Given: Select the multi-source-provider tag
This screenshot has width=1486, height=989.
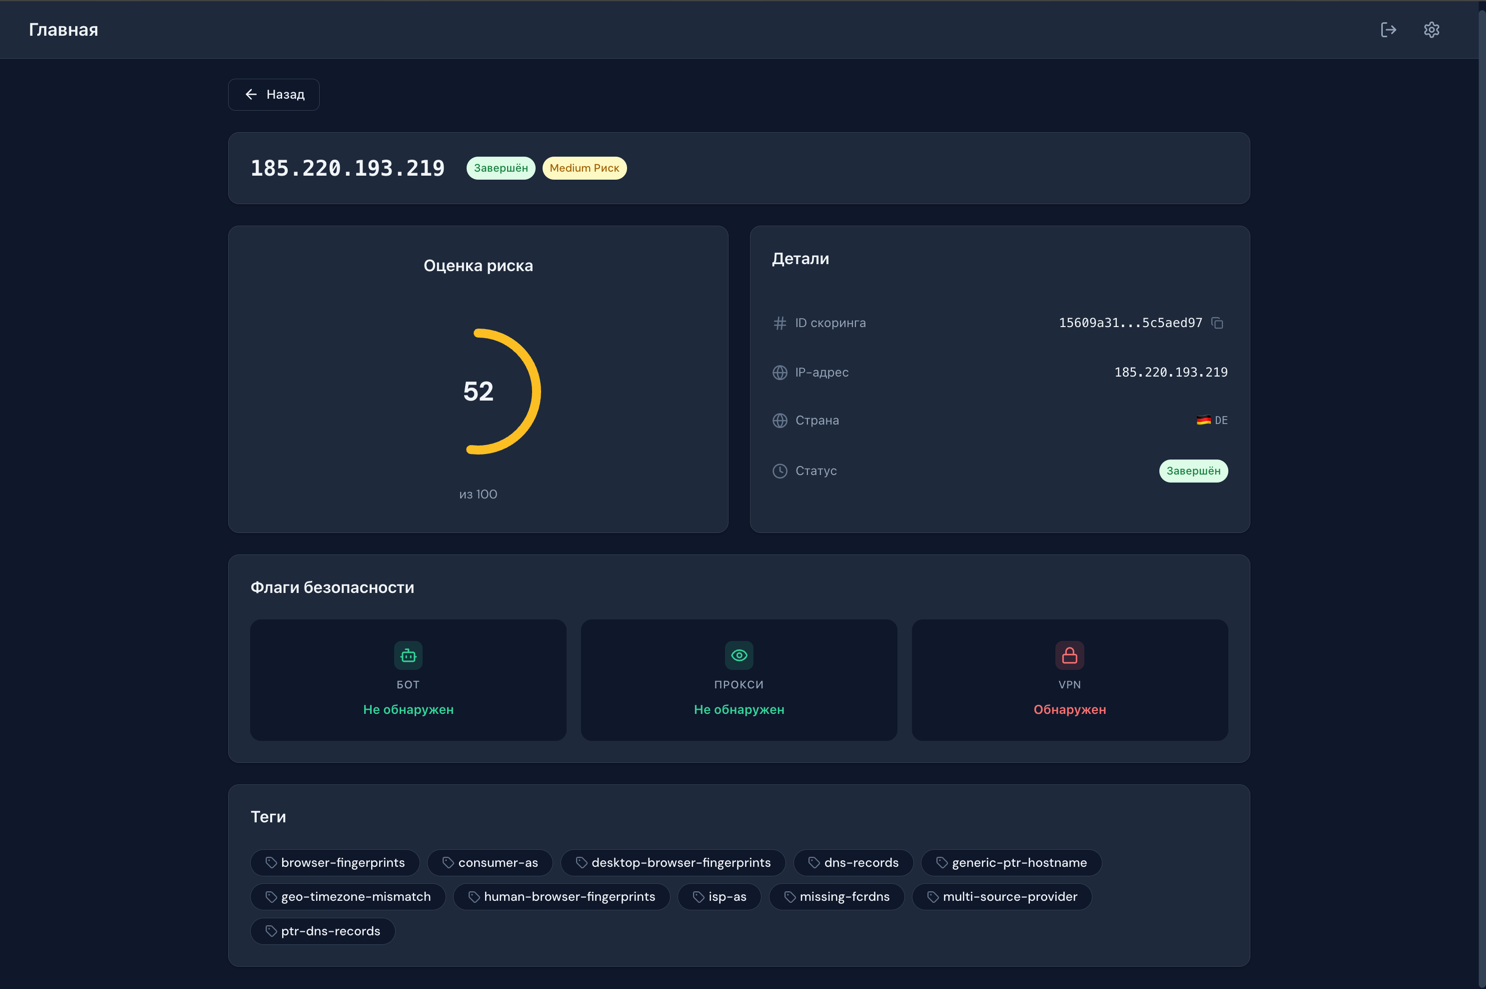Looking at the screenshot, I should click(x=1002, y=897).
